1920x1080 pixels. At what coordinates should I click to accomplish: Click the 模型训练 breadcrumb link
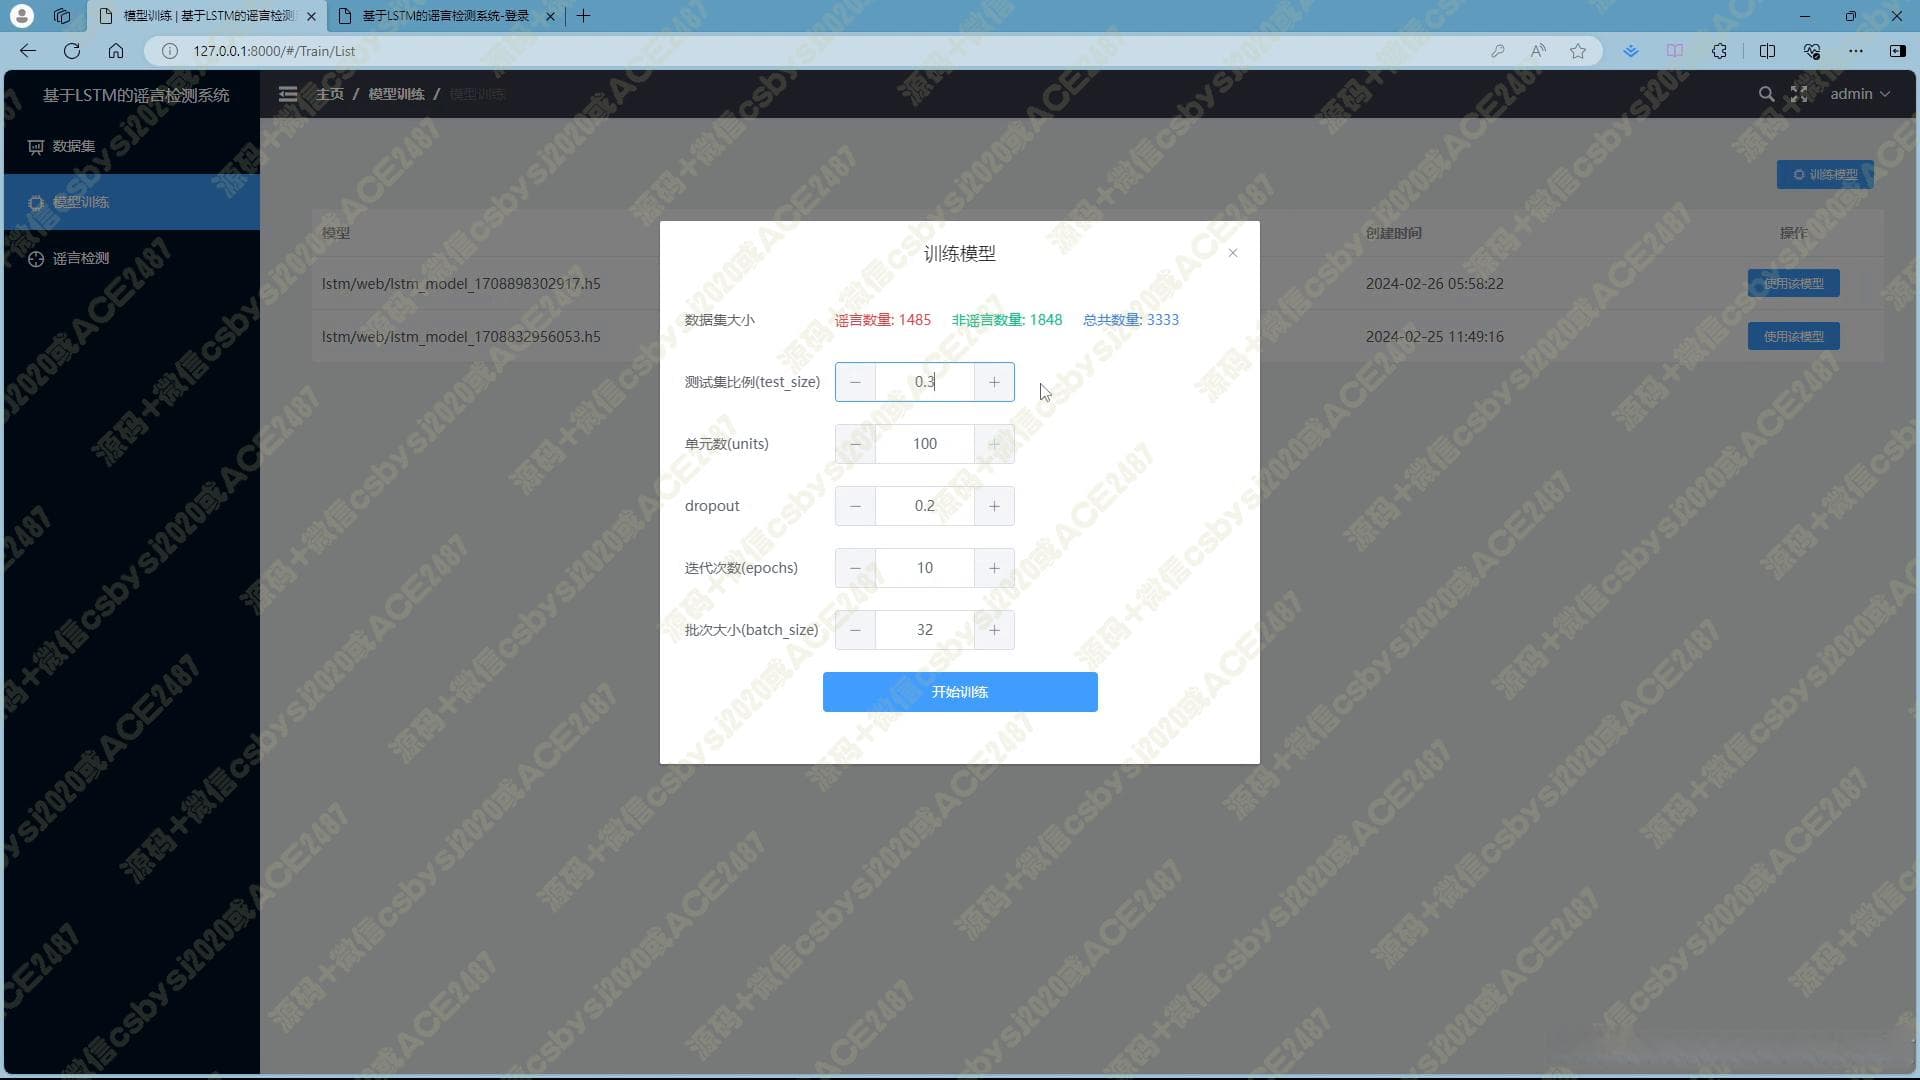[396, 94]
